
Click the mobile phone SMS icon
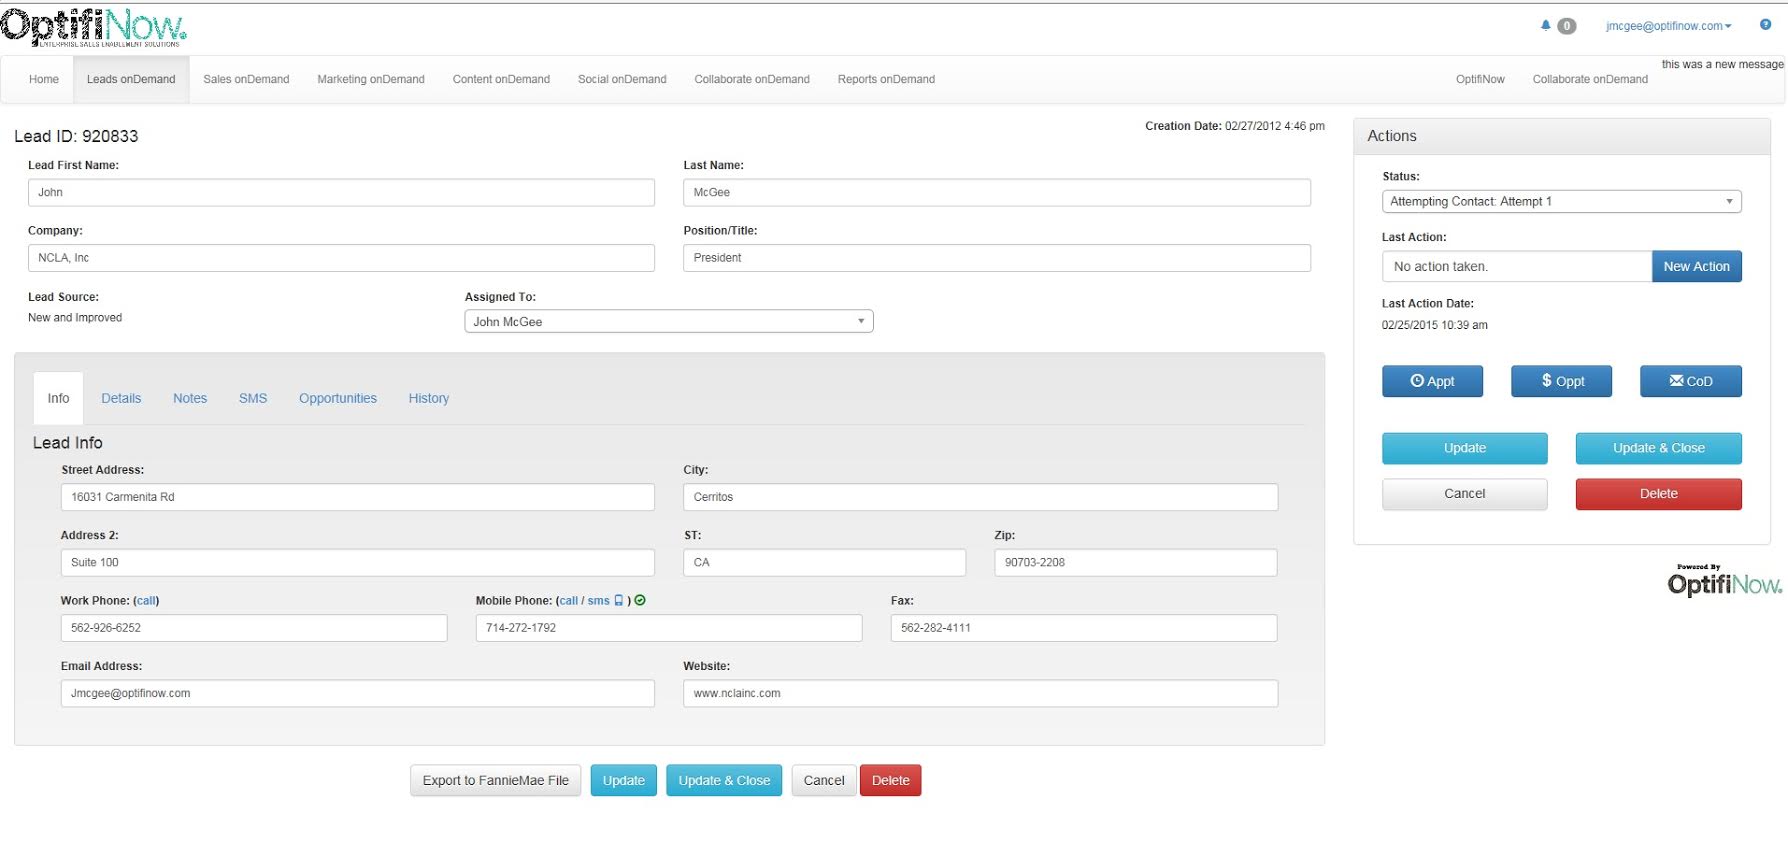pyautogui.click(x=618, y=600)
